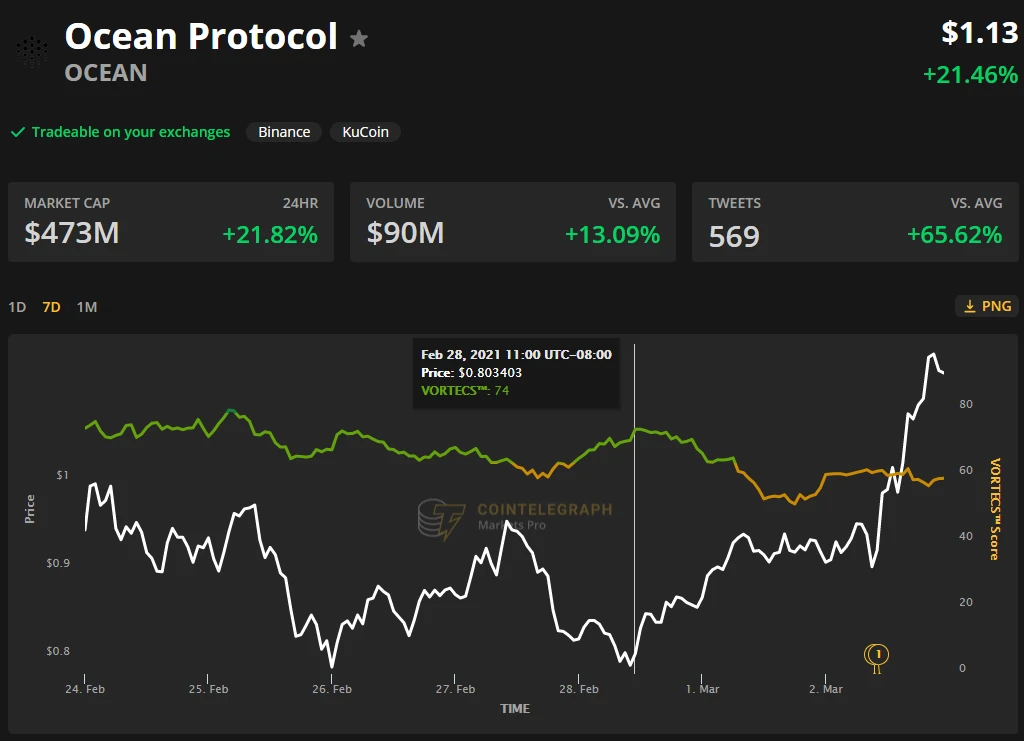Click the 60 VORTECS axis label

coord(966,470)
